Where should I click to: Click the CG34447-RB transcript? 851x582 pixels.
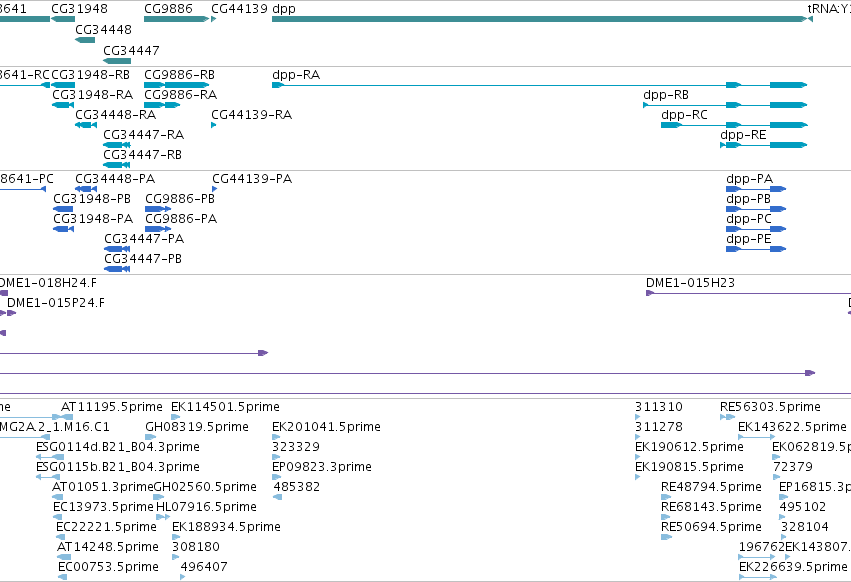[x=117, y=165]
